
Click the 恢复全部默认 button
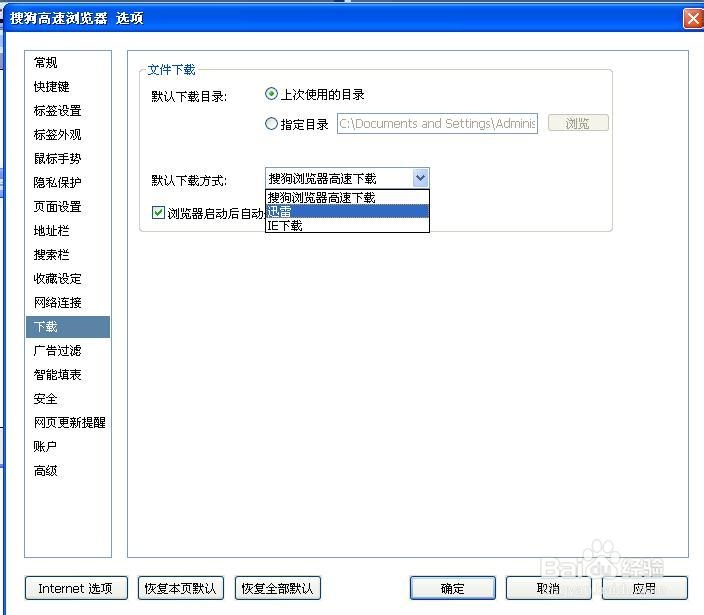277,588
